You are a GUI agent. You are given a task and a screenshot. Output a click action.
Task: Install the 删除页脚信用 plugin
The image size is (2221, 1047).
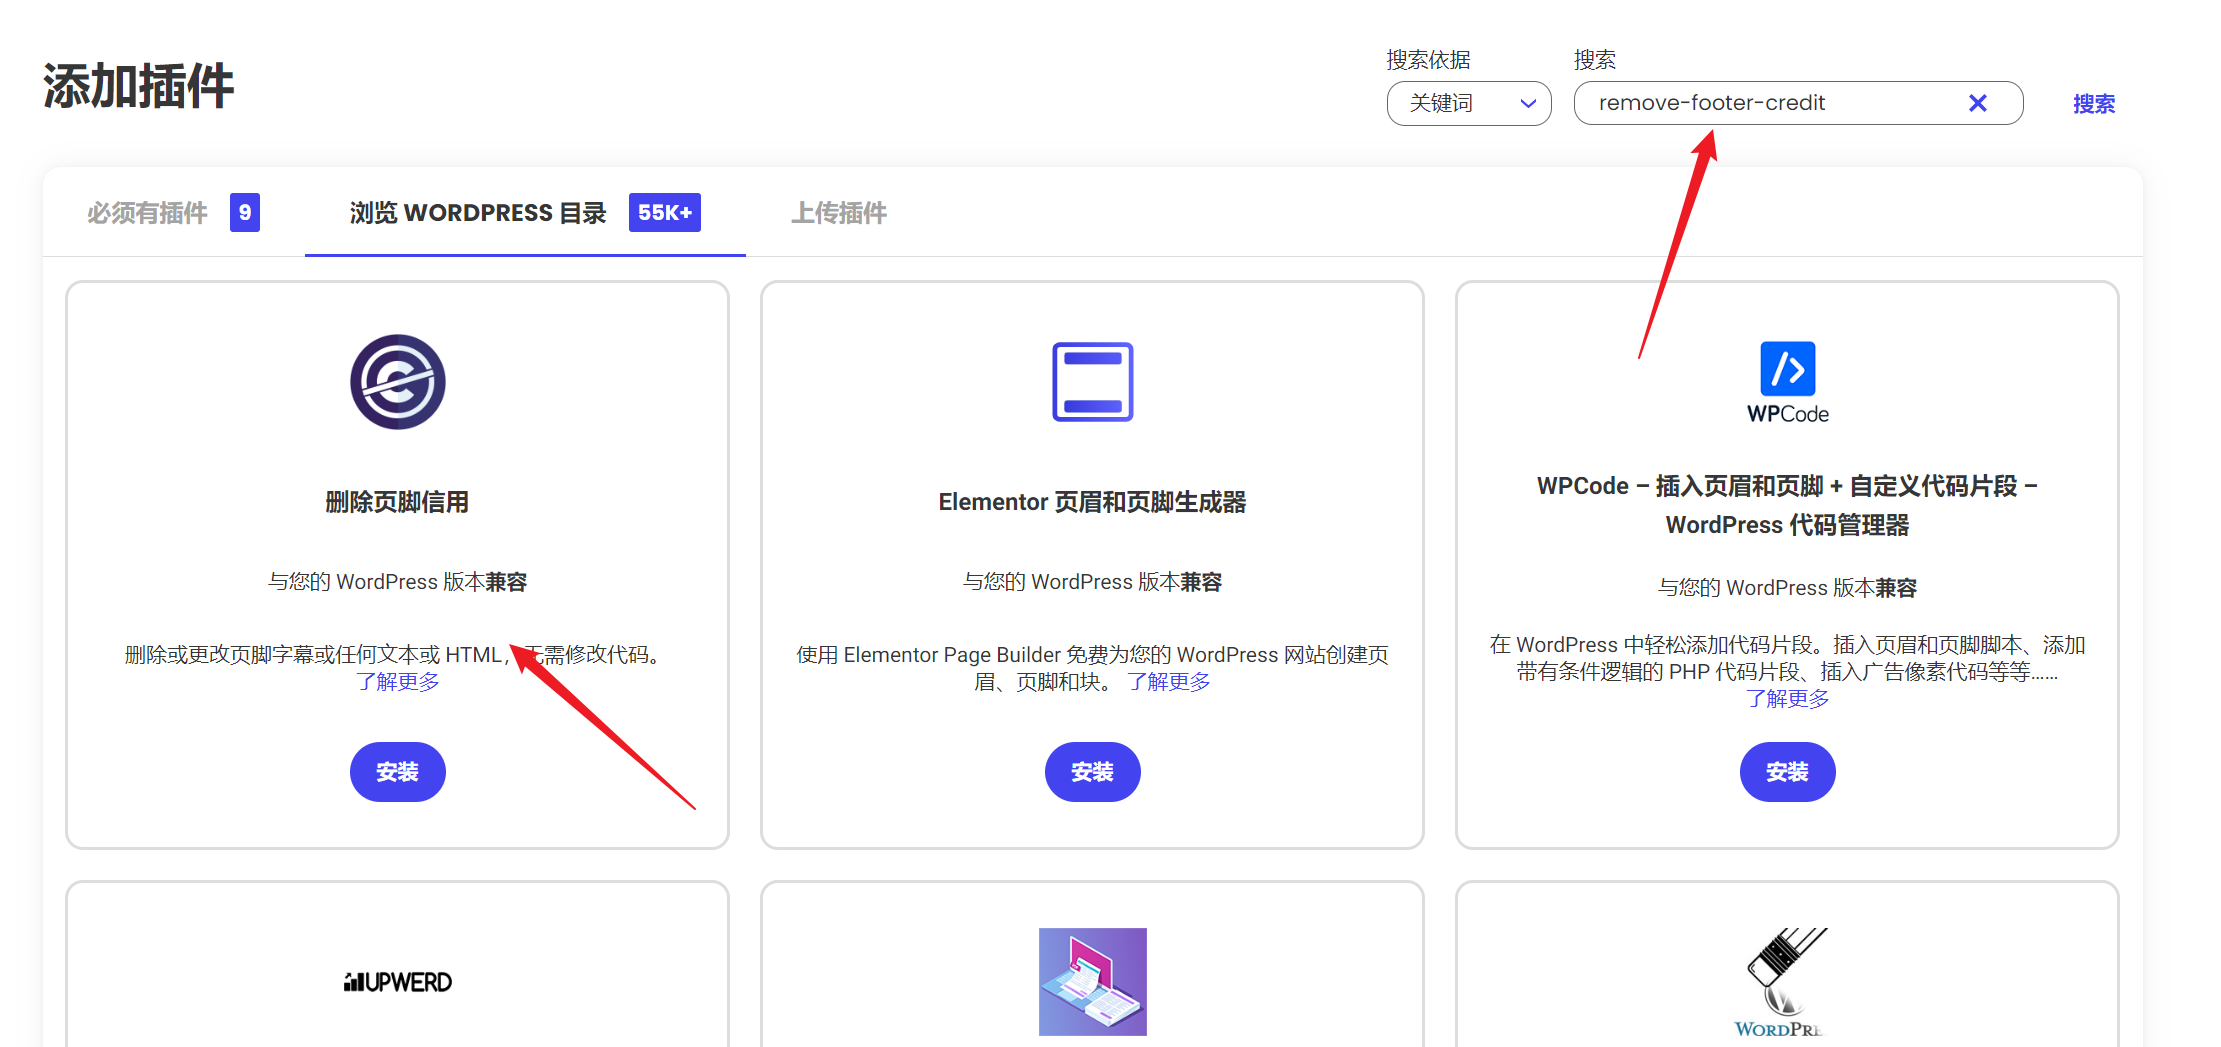coord(397,772)
